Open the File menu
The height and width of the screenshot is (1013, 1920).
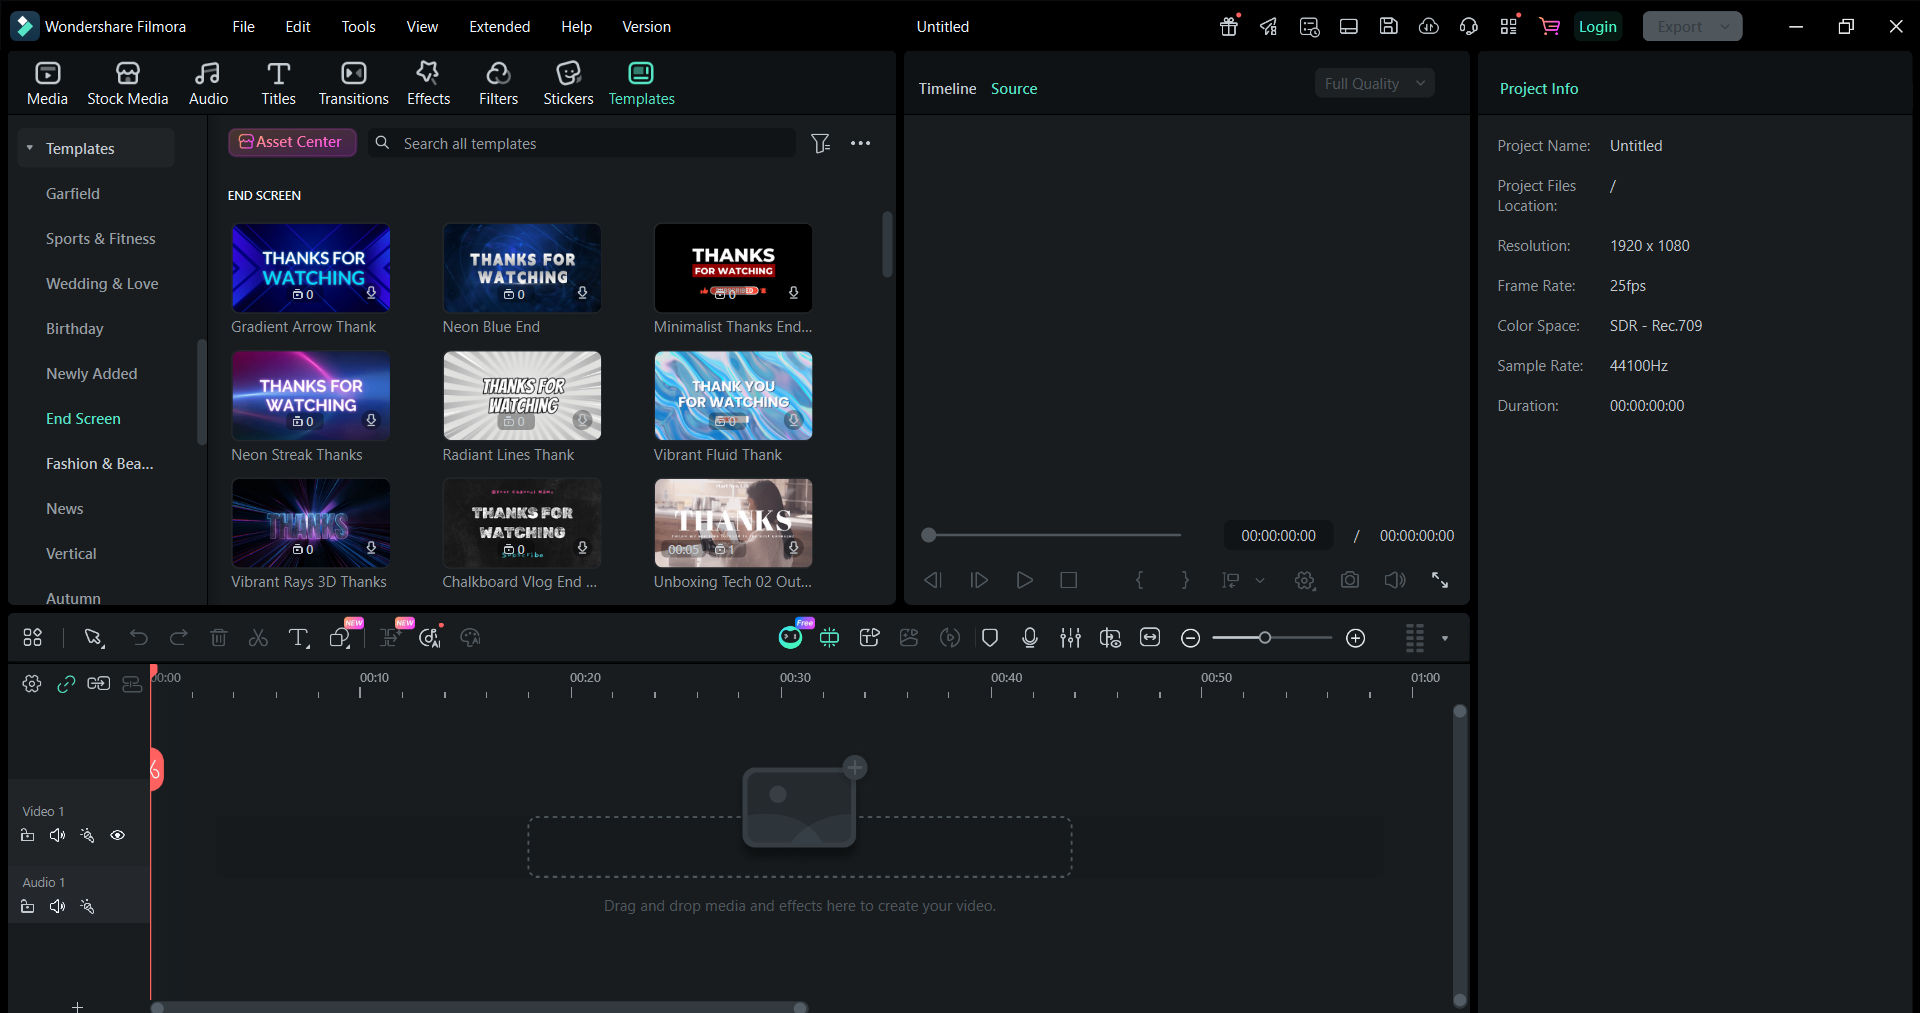pos(243,26)
